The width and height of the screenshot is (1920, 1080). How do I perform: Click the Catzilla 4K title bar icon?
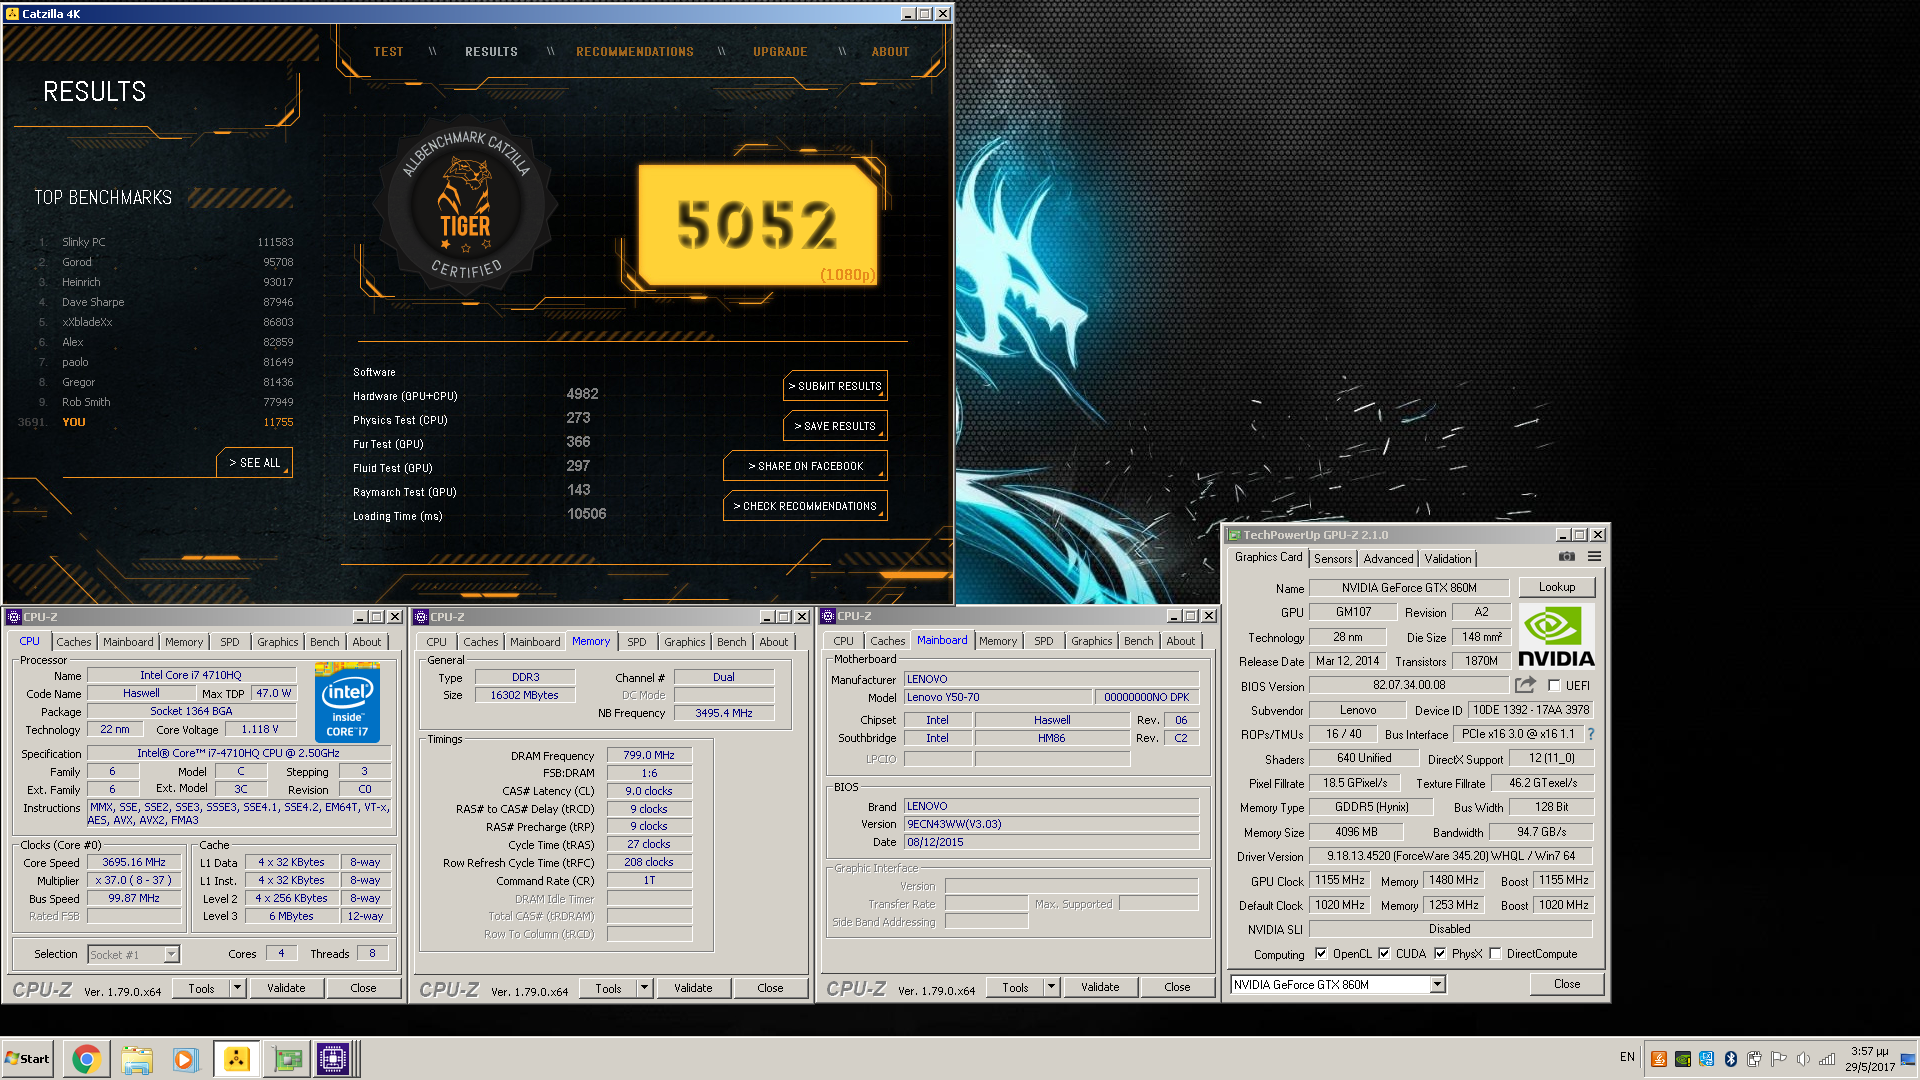pos(12,14)
